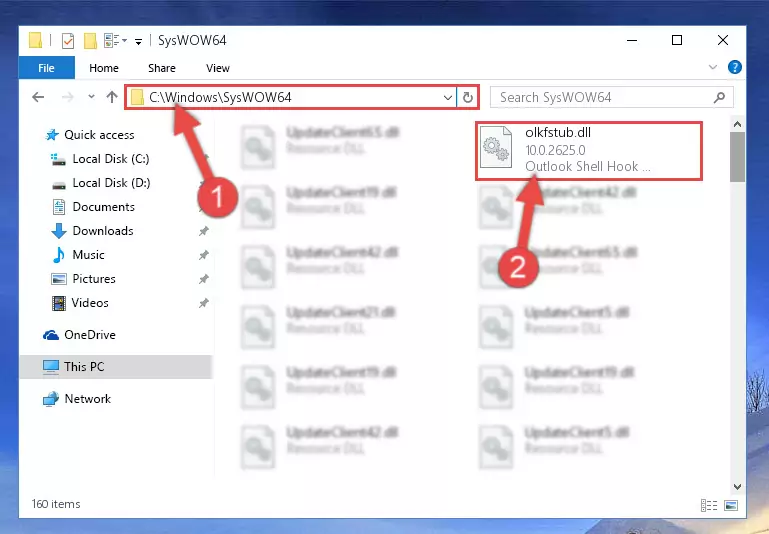Open Help with the question mark icon
This screenshot has height=534, width=769.
click(x=734, y=67)
